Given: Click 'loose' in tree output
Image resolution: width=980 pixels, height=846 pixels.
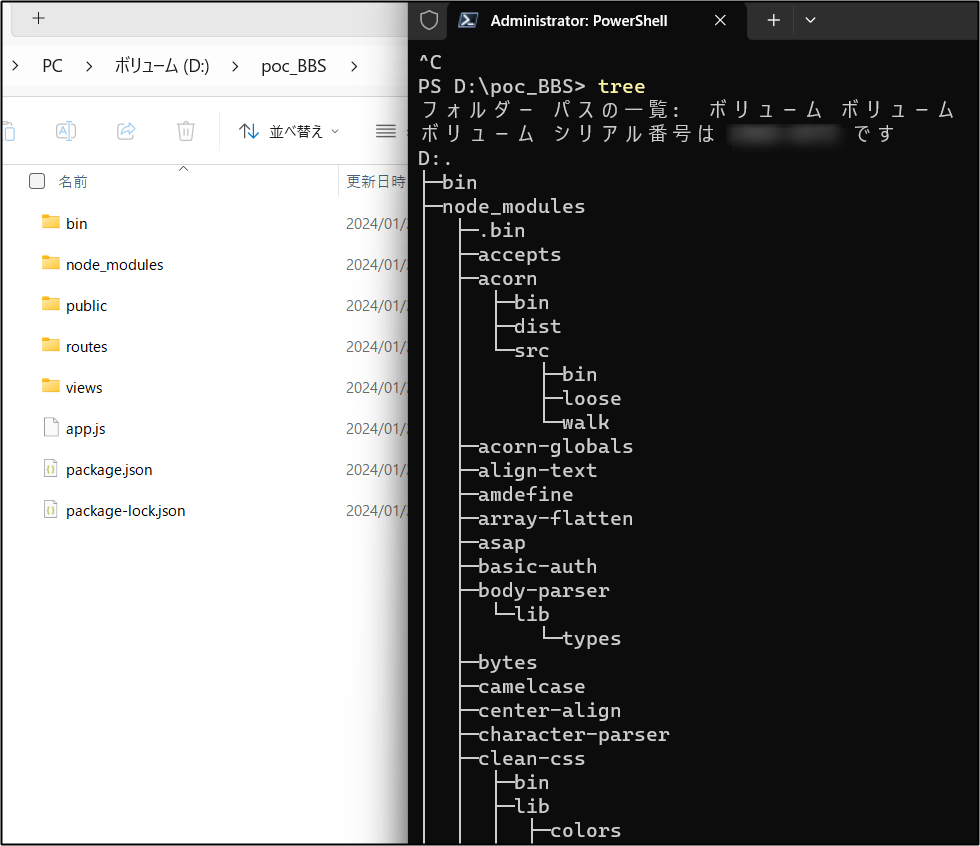Looking at the screenshot, I should coord(591,398).
